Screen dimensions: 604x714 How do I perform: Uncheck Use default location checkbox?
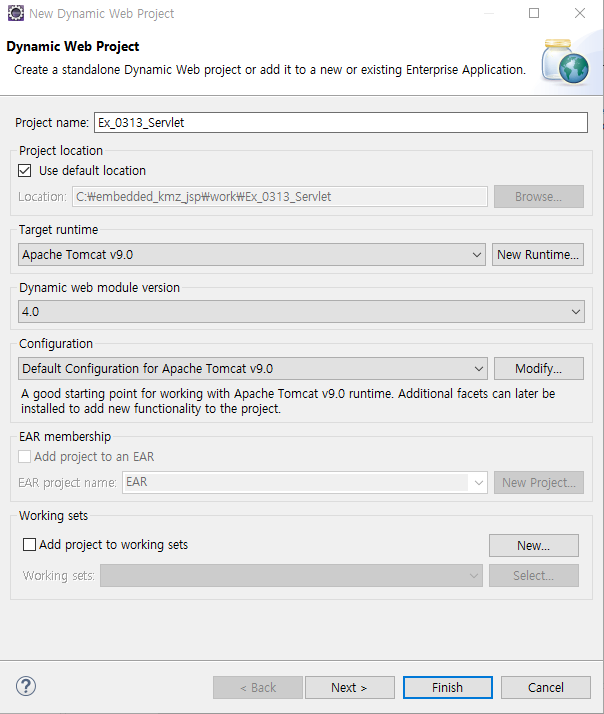point(25,171)
